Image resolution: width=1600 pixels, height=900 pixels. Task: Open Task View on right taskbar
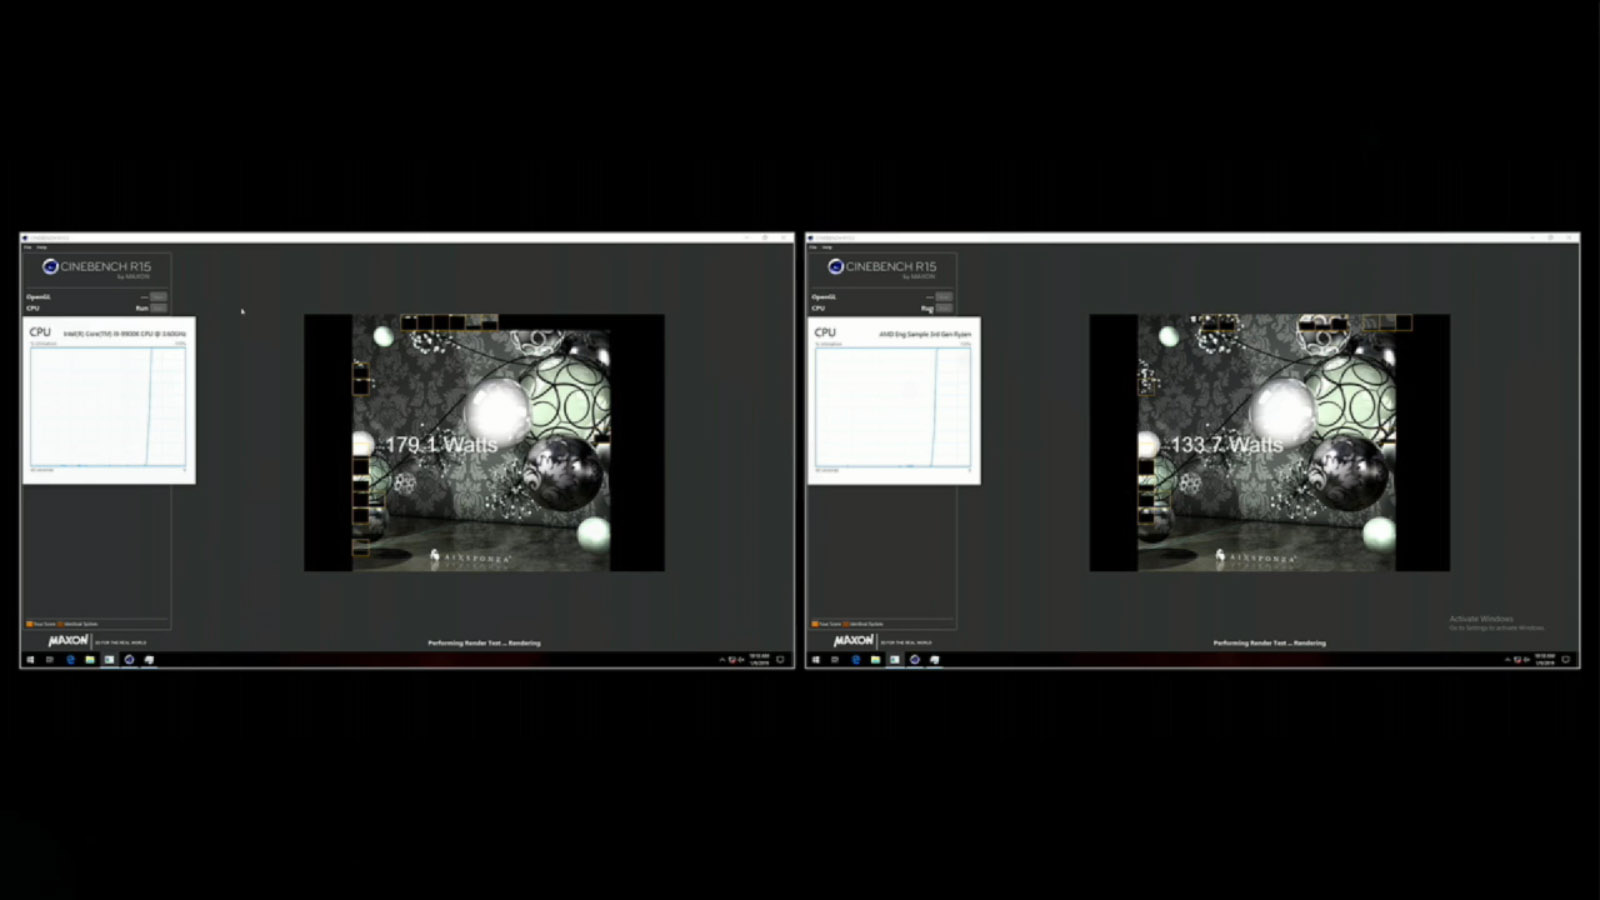click(835, 660)
